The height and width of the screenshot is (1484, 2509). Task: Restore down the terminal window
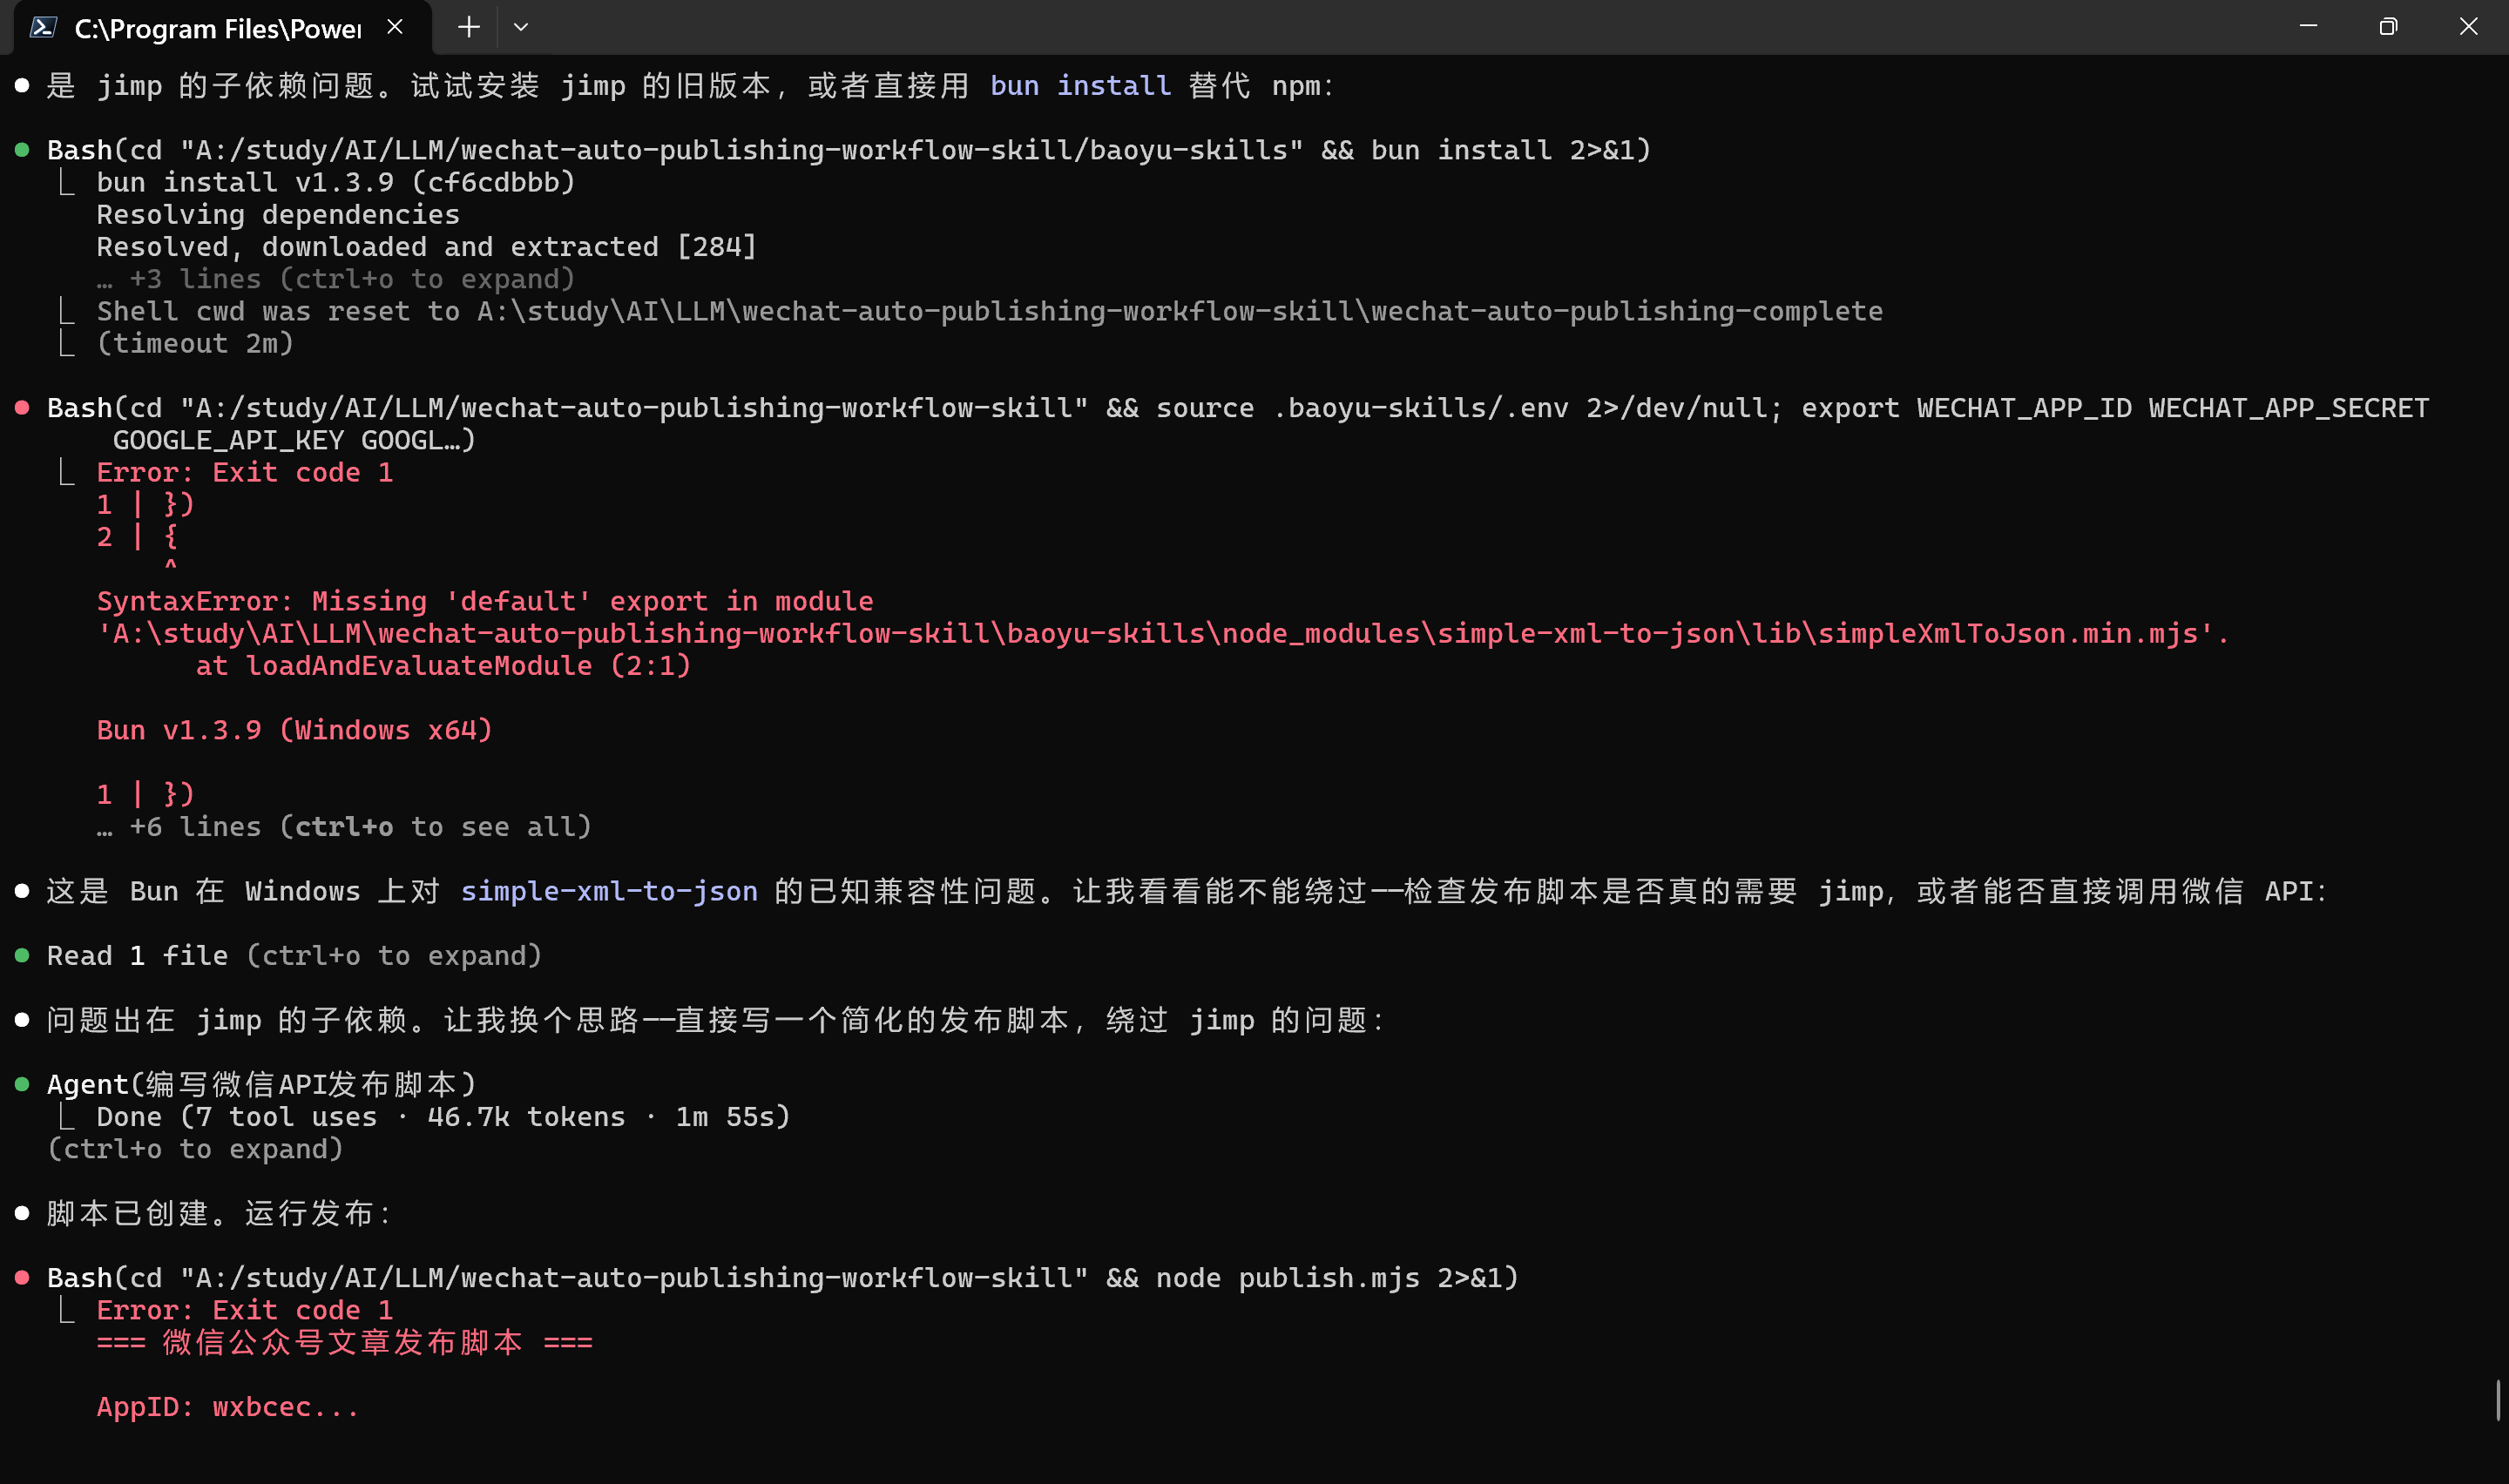click(x=2388, y=27)
